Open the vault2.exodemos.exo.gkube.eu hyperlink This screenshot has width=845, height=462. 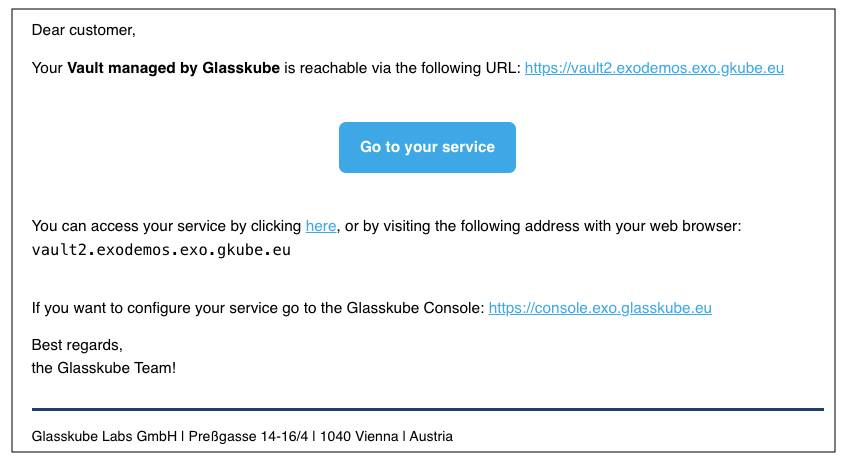click(x=654, y=69)
